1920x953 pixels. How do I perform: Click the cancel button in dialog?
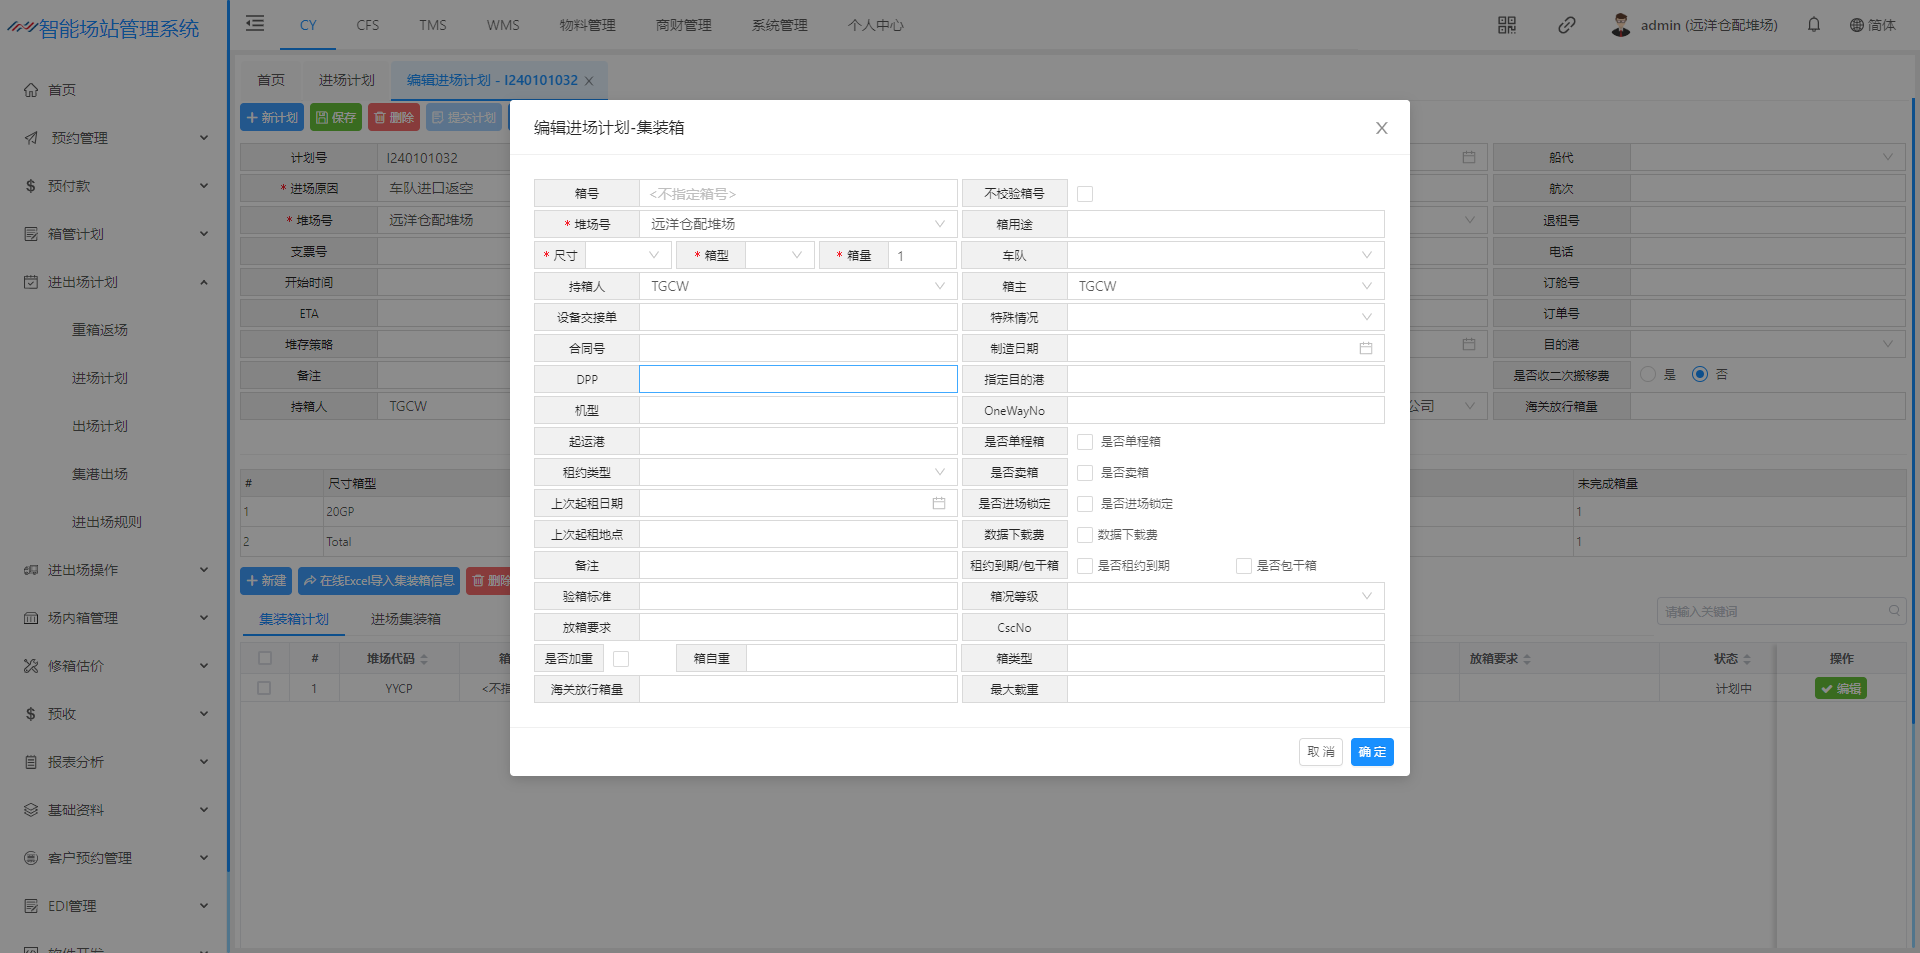click(1320, 752)
